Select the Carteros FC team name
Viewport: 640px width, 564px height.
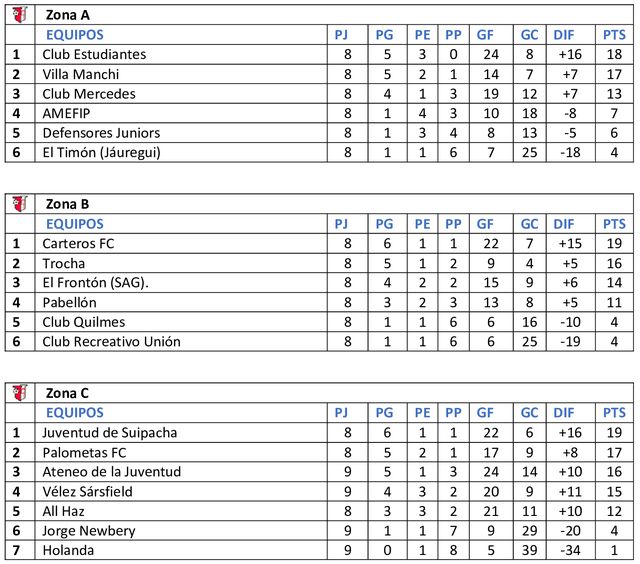click(78, 244)
